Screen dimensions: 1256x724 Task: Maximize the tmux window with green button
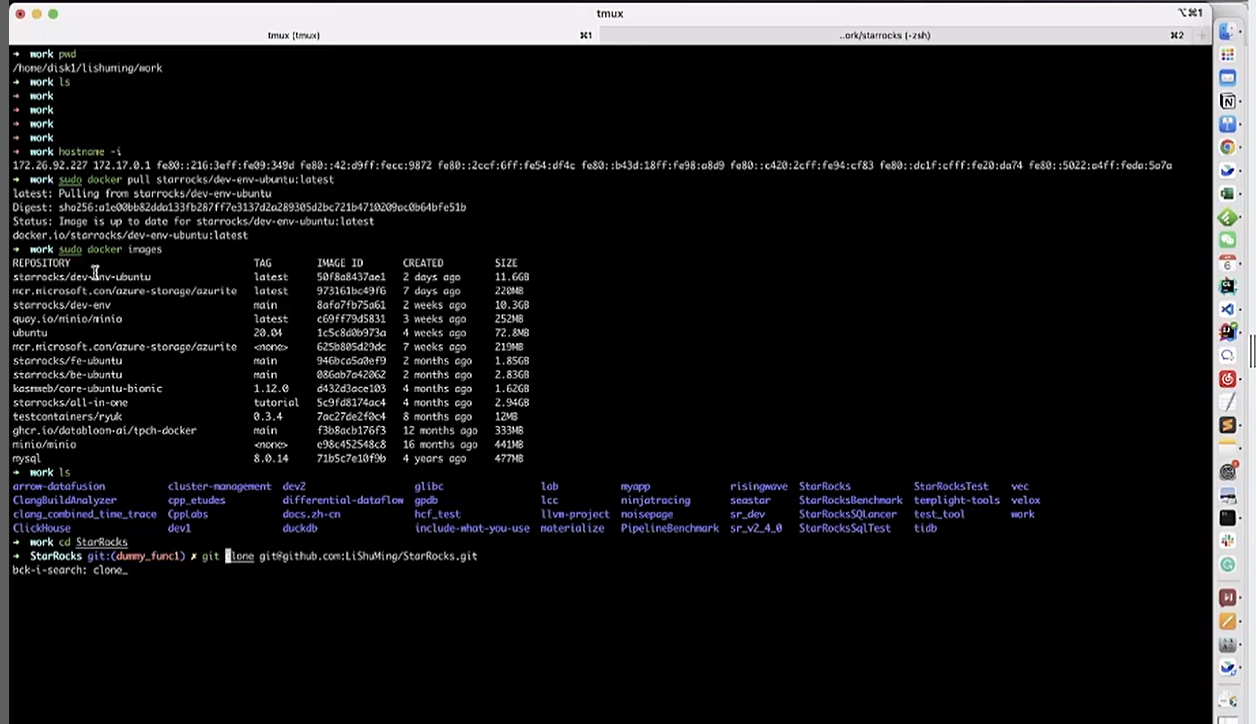pyautogui.click(x=53, y=14)
